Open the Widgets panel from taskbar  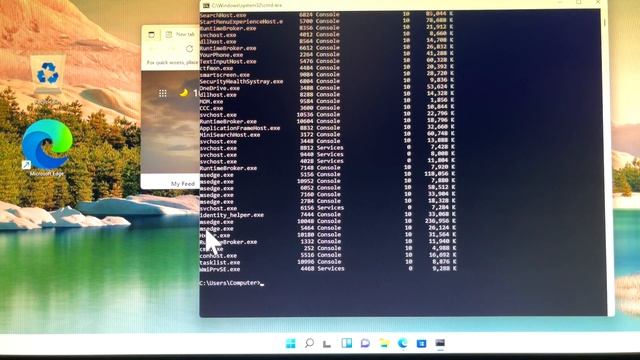coord(347,343)
